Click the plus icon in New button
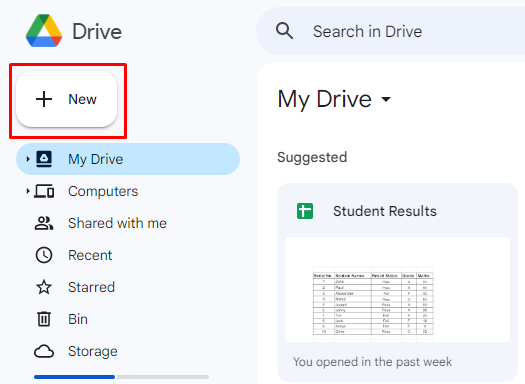 pos(44,99)
